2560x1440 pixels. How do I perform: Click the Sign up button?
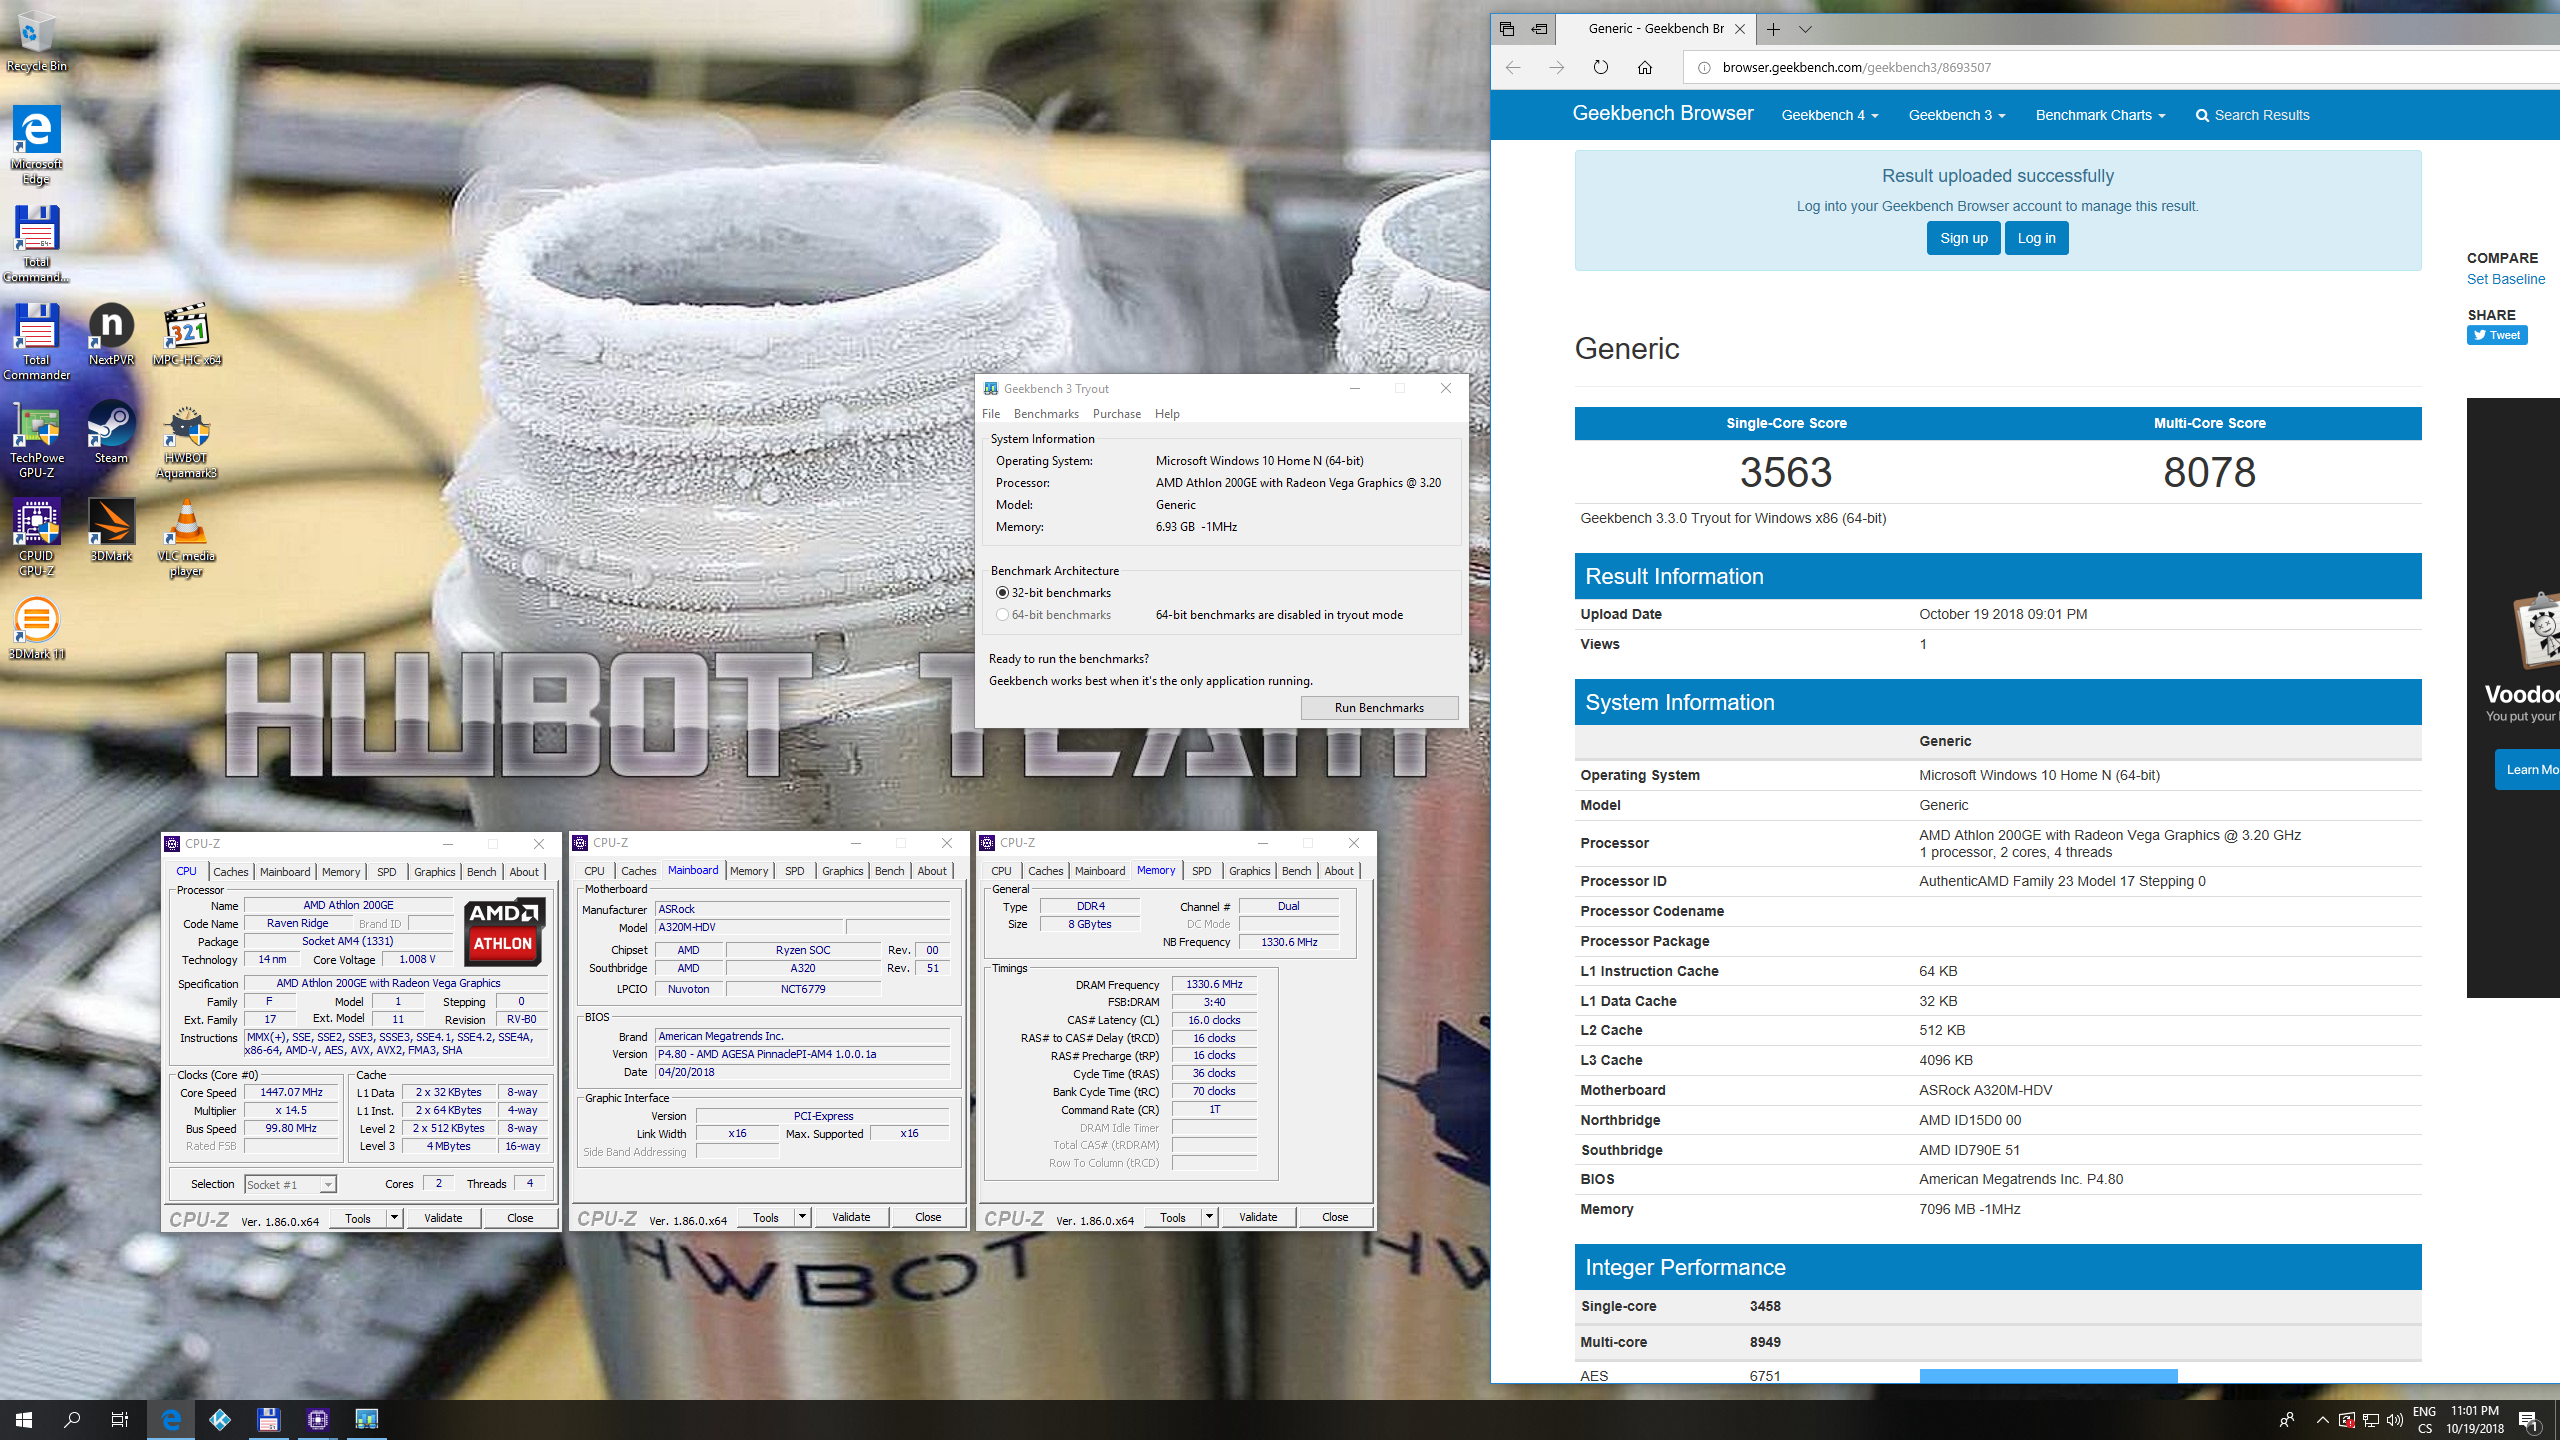(x=1963, y=238)
